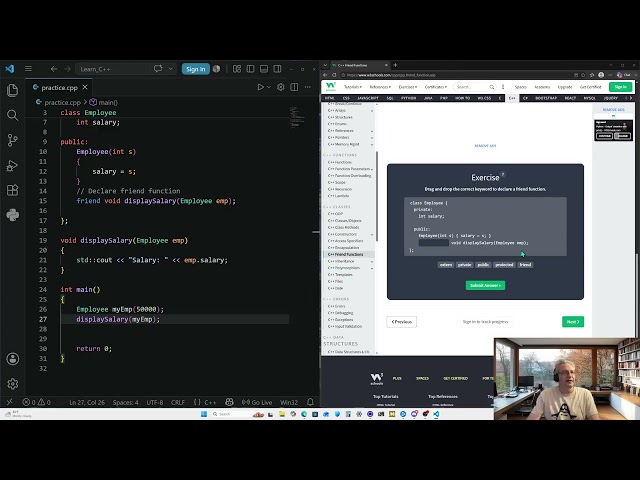
Task: Click the VS Code Sign In button
Action: [196, 69]
